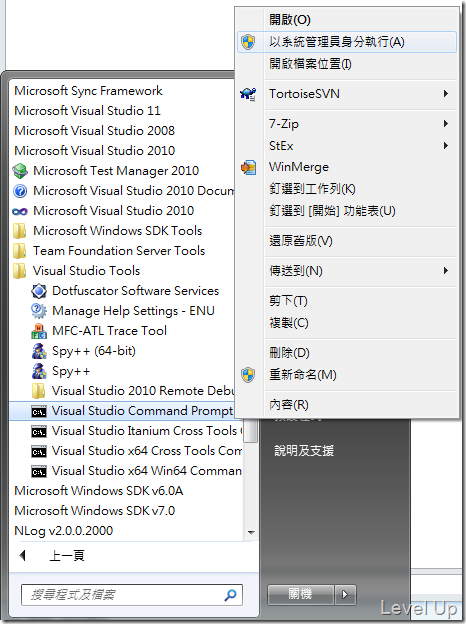
Task: Click the Manage Help Settings gear icon
Action: point(39,311)
